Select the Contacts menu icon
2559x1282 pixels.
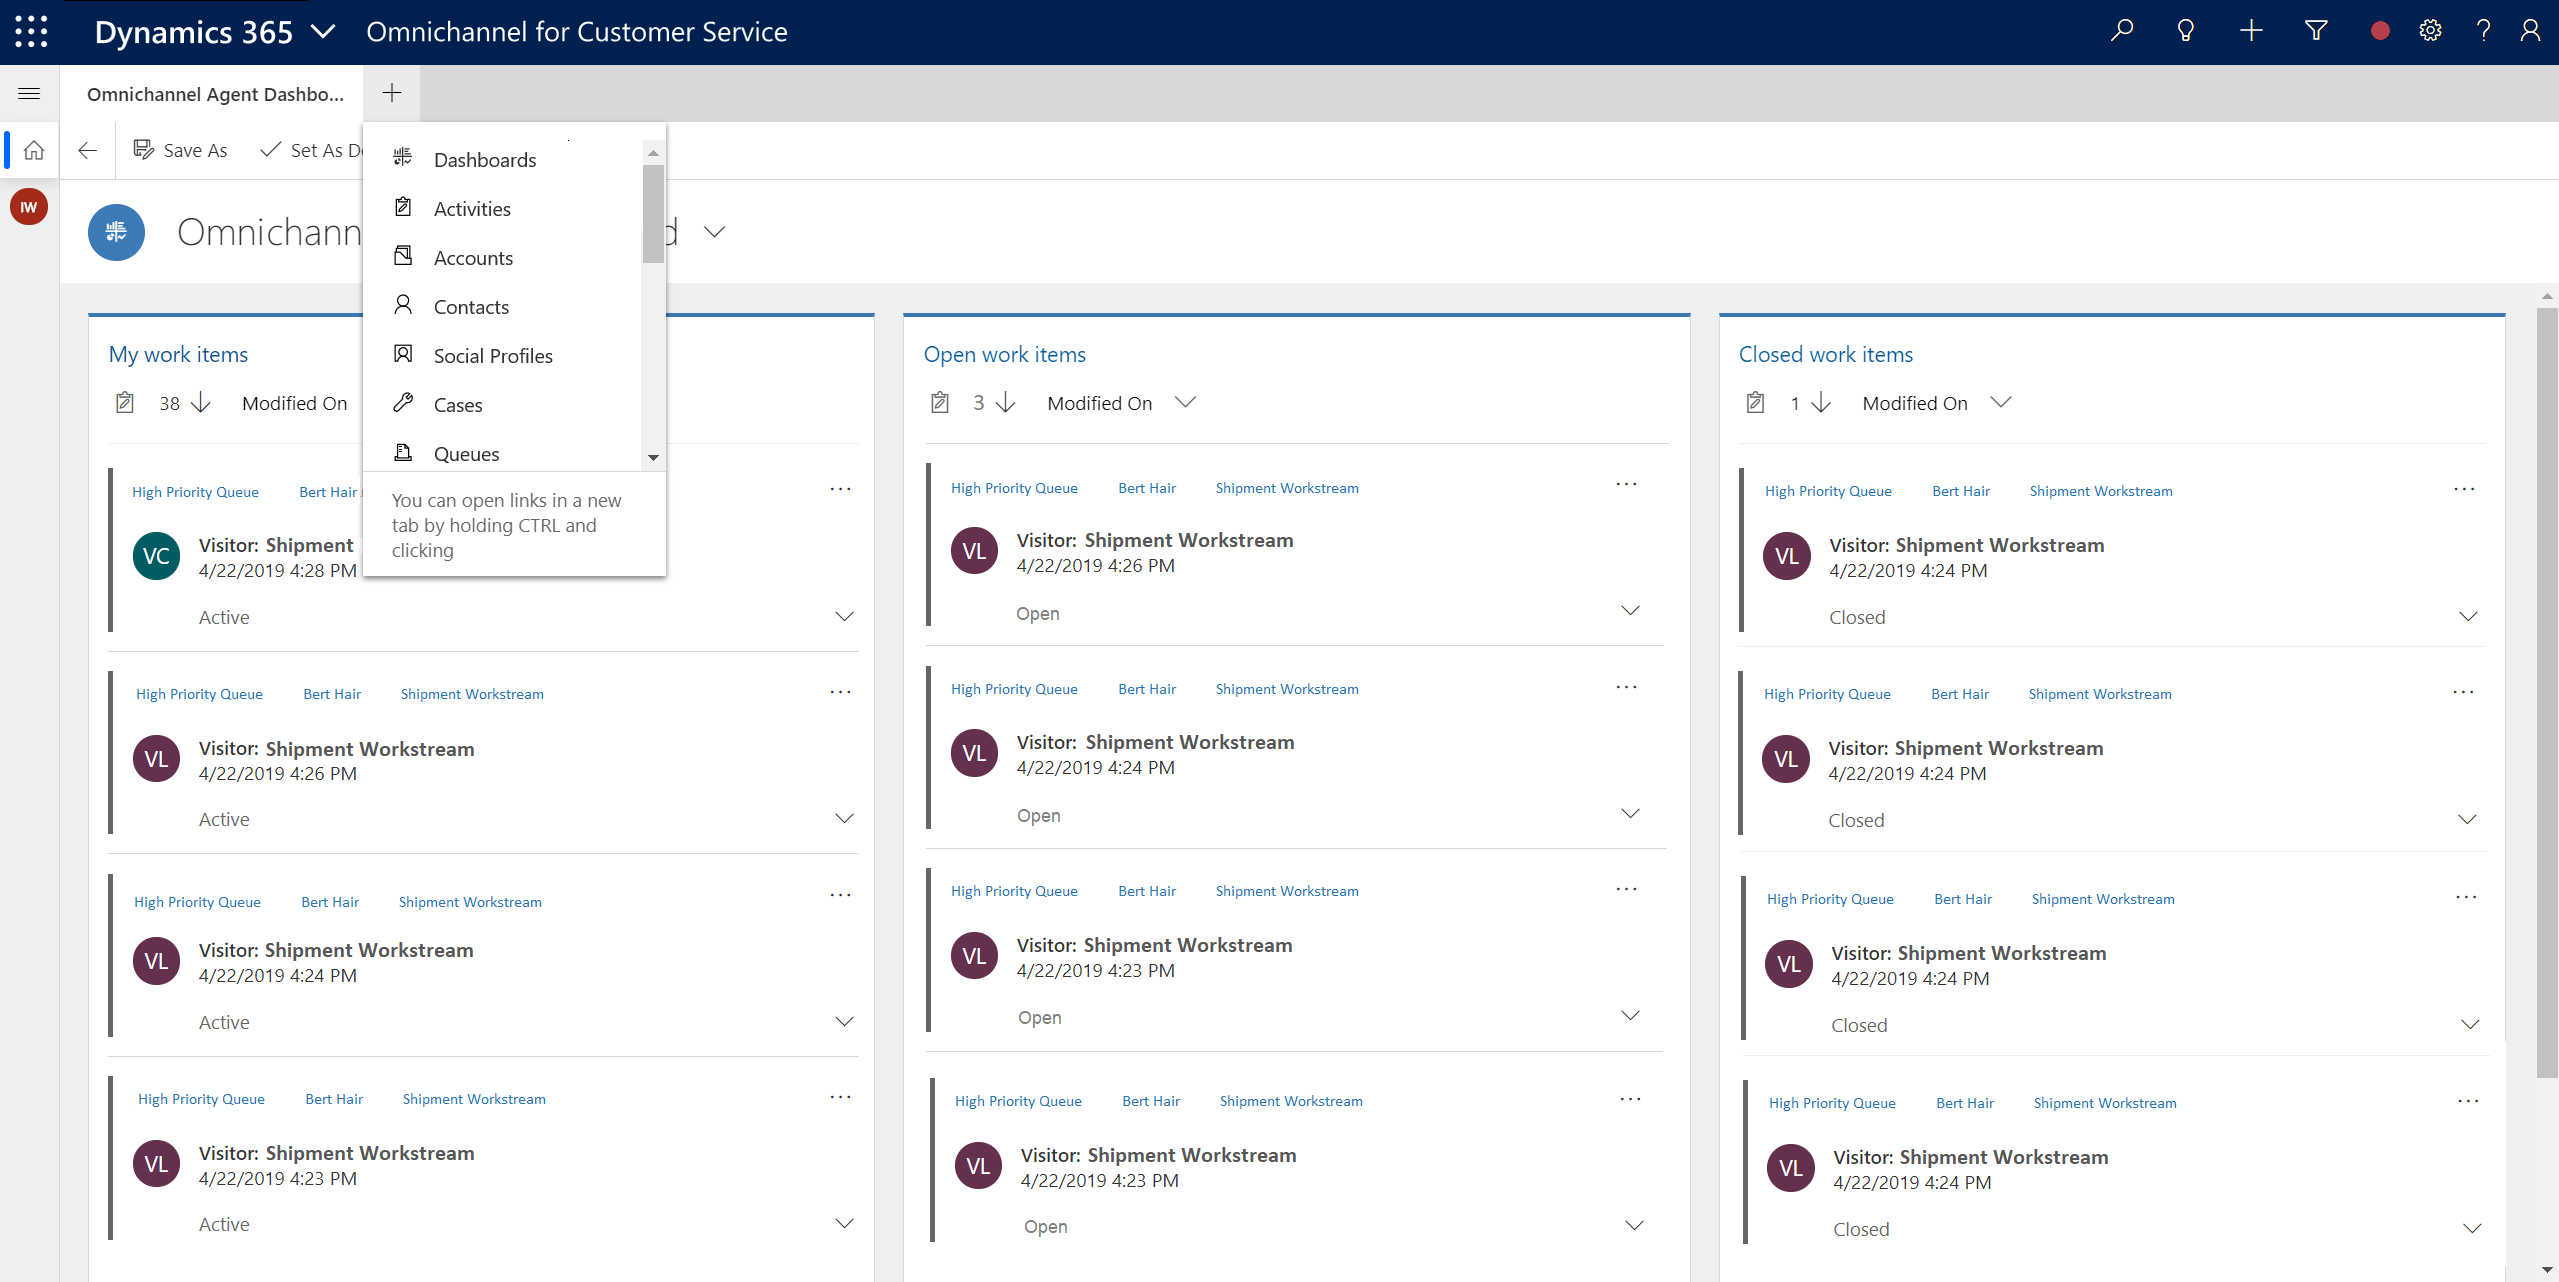point(402,306)
